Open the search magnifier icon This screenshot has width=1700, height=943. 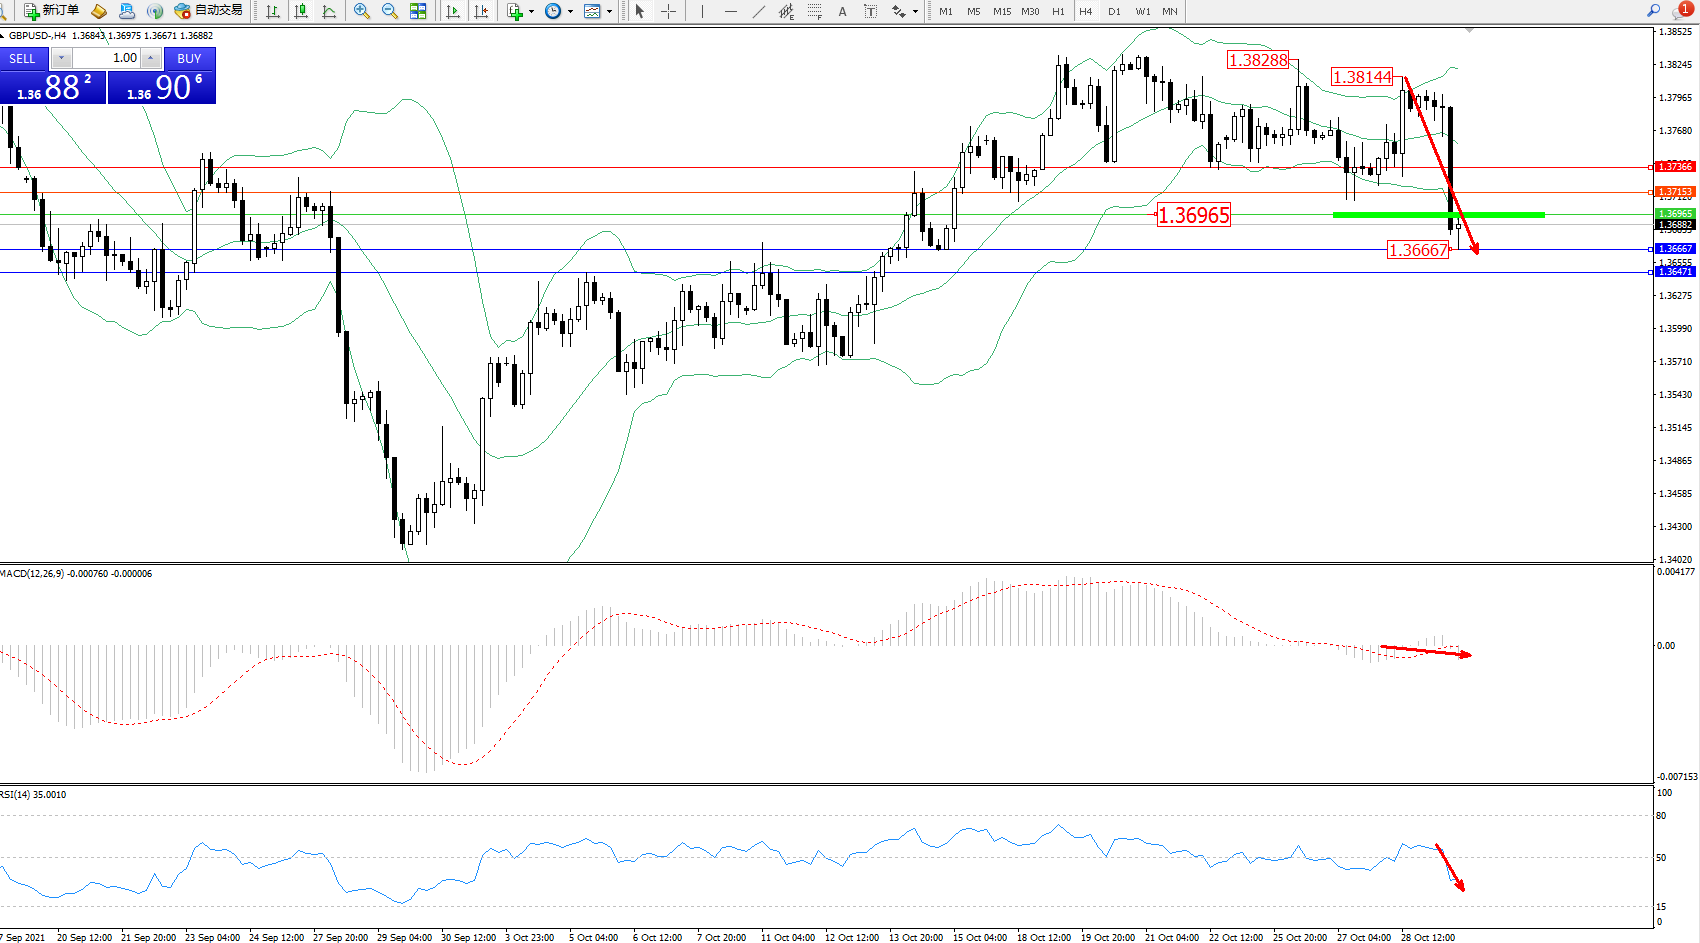point(1654,11)
